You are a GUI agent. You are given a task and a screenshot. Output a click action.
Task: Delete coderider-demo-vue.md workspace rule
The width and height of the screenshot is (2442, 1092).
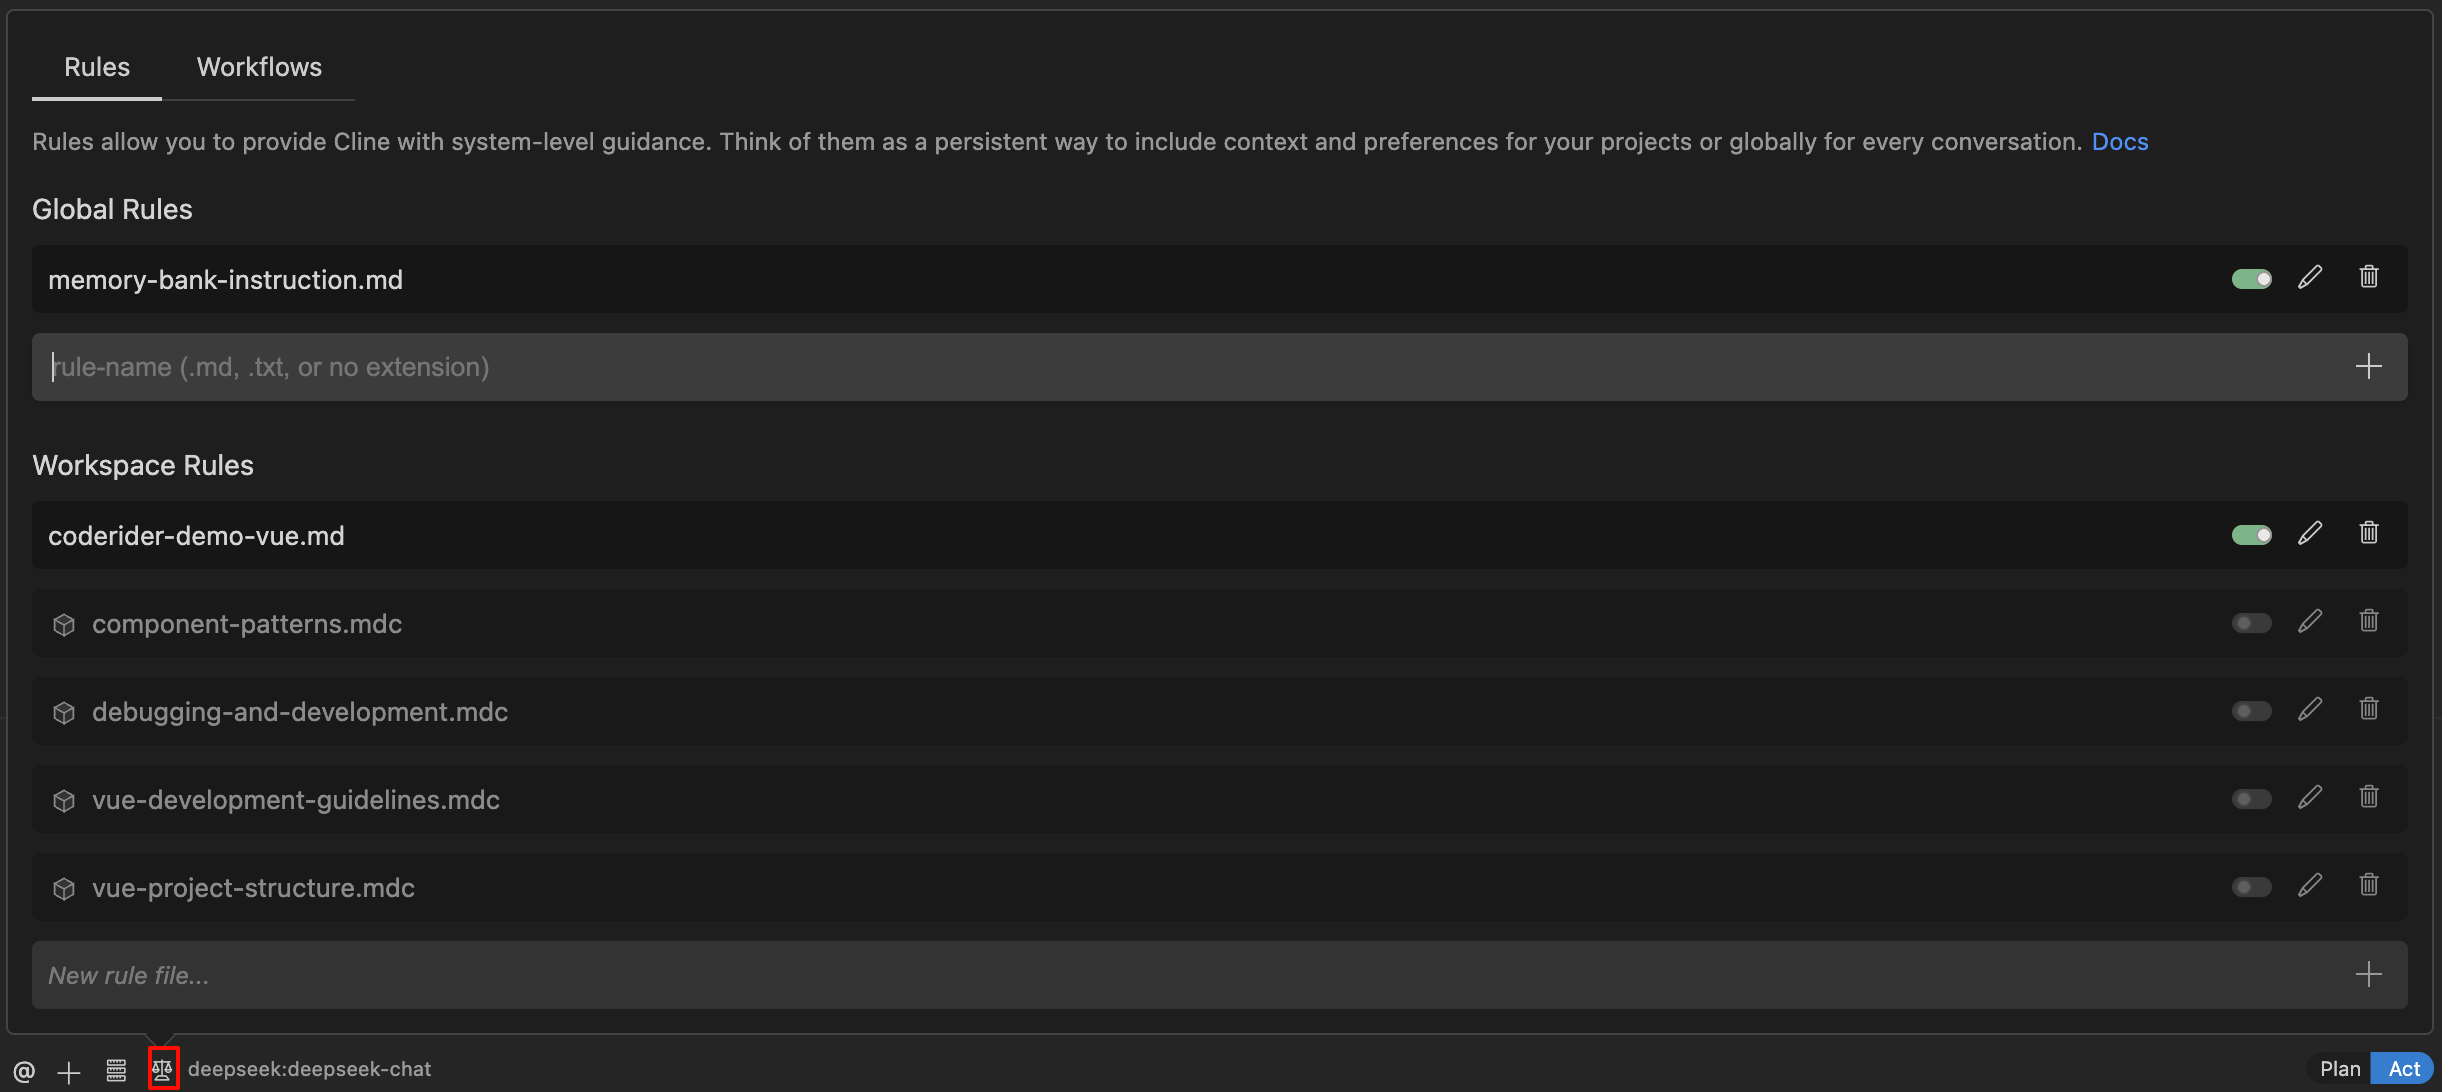[2369, 533]
